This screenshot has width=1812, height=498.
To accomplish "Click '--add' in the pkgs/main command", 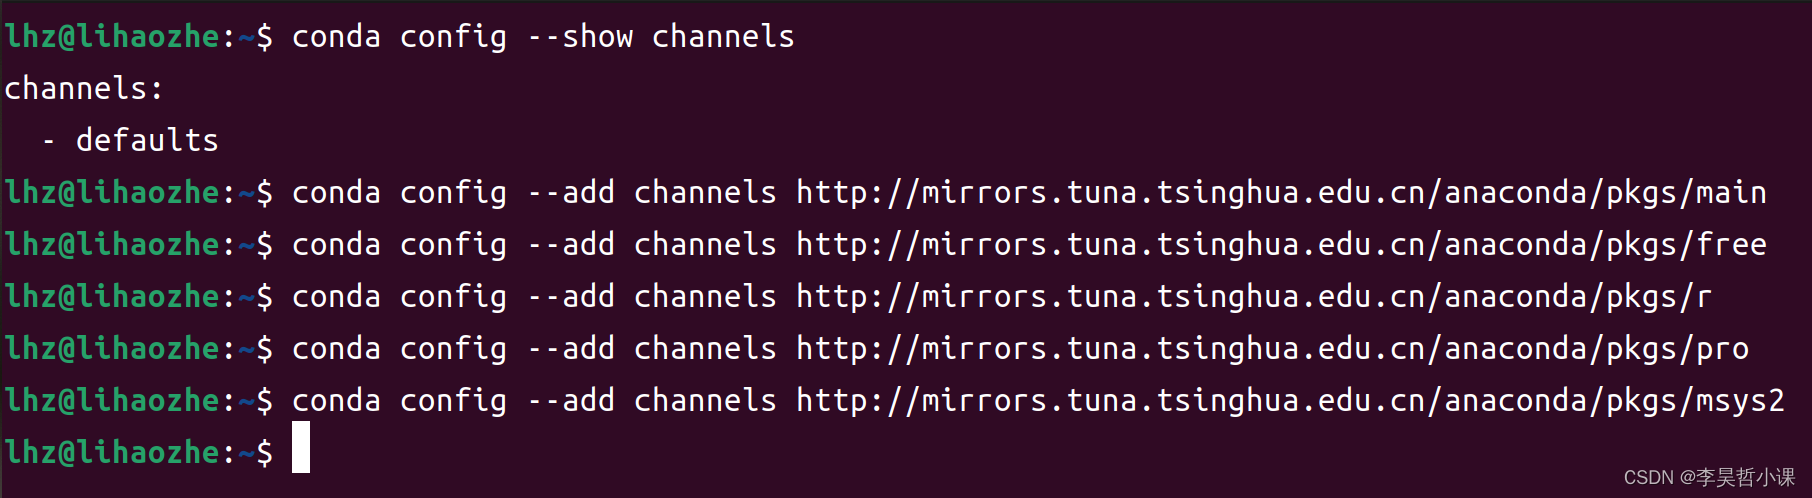I will click(571, 193).
